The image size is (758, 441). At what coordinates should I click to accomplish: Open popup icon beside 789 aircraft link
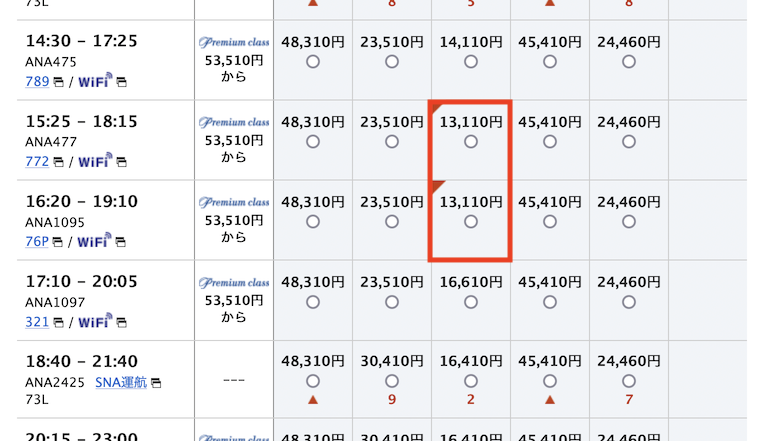(58, 82)
